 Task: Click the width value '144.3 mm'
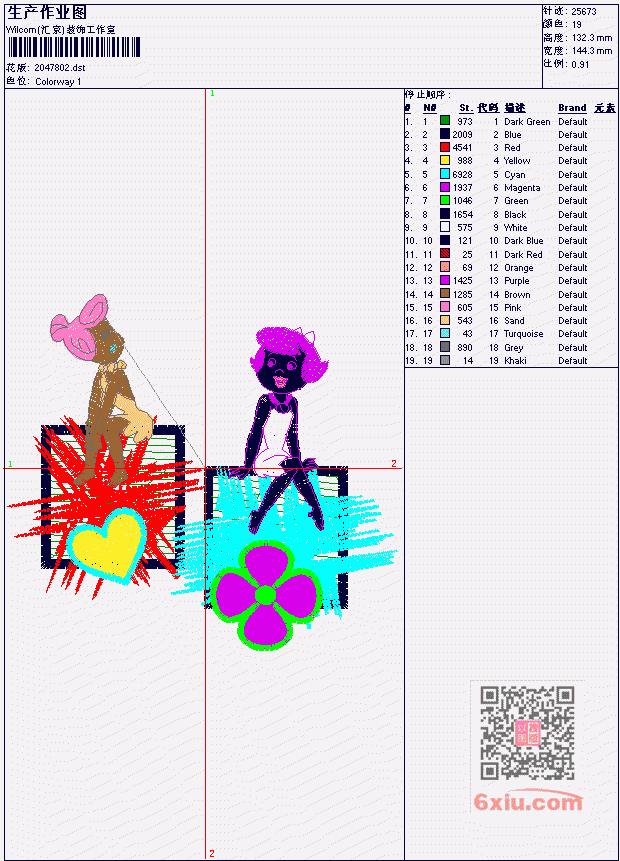click(x=592, y=51)
